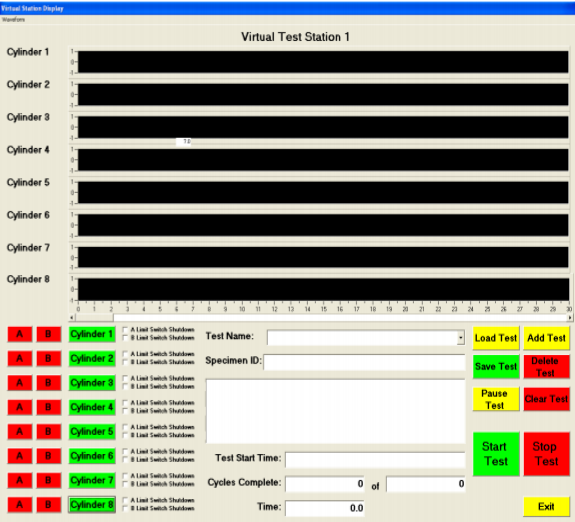The image size is (575, 522).
Task: Select the green Cylinder 8 button
Action: click(92, 505)
